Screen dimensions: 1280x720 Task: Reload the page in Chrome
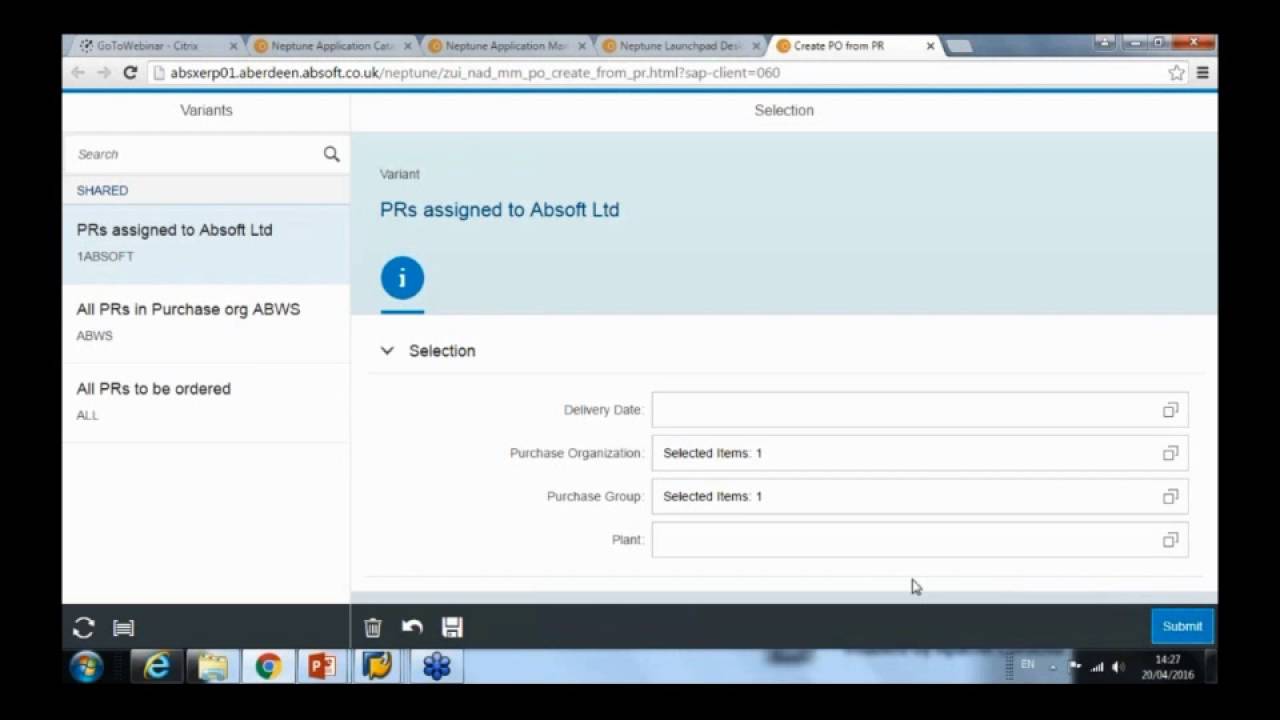coord(130,72)
